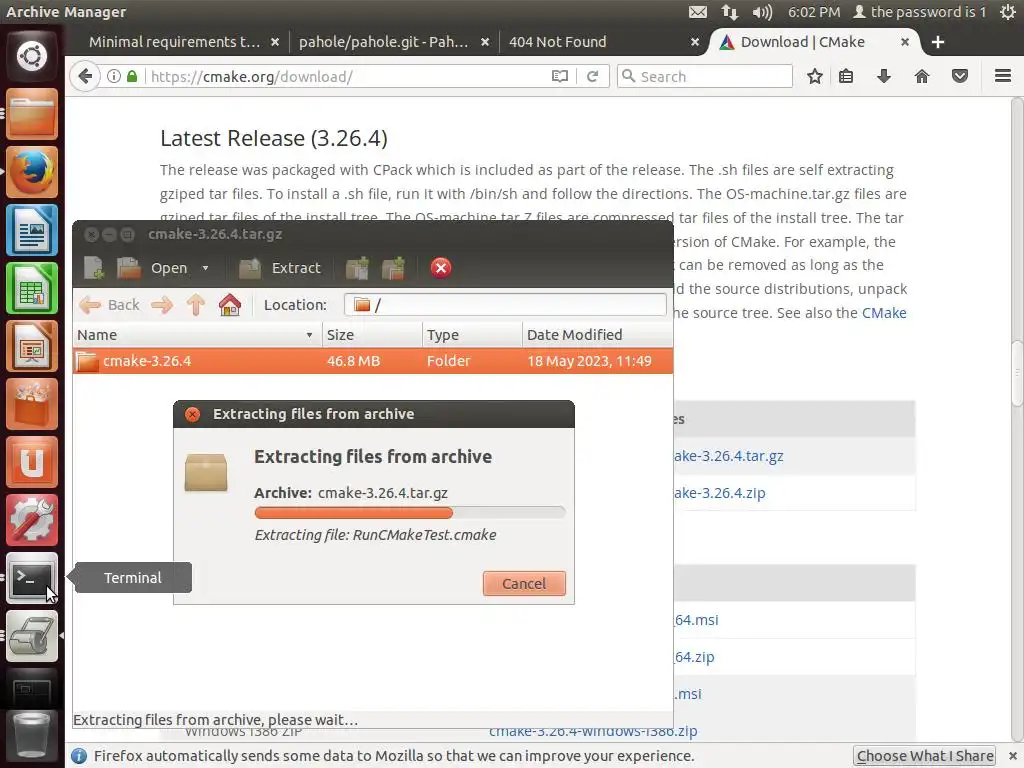
Task: Open Ubuntu Software Center from the dock
Action: click(x=31, y=404)
